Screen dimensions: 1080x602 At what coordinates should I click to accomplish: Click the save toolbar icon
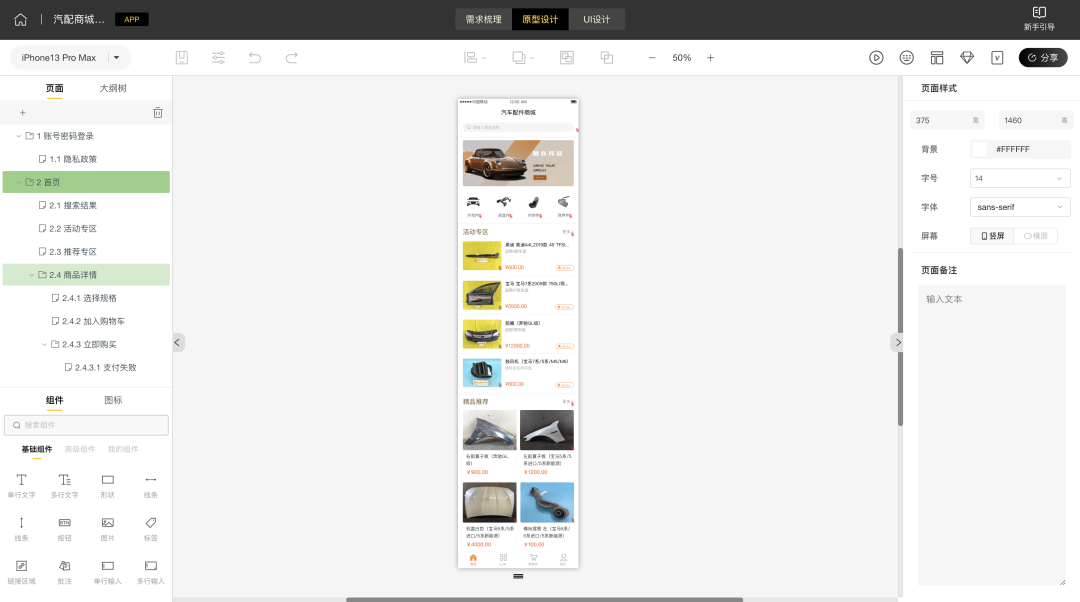182,58
